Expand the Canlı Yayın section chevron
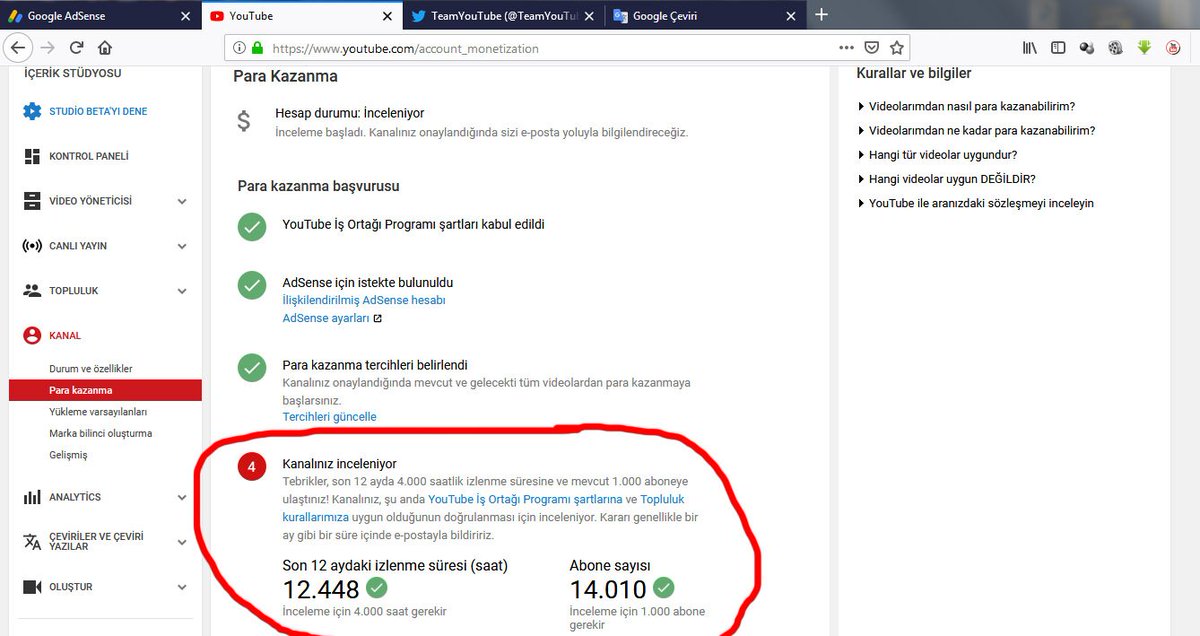Screen dimensions: 1200x636 pyautogui.click(x=182, y=246)
